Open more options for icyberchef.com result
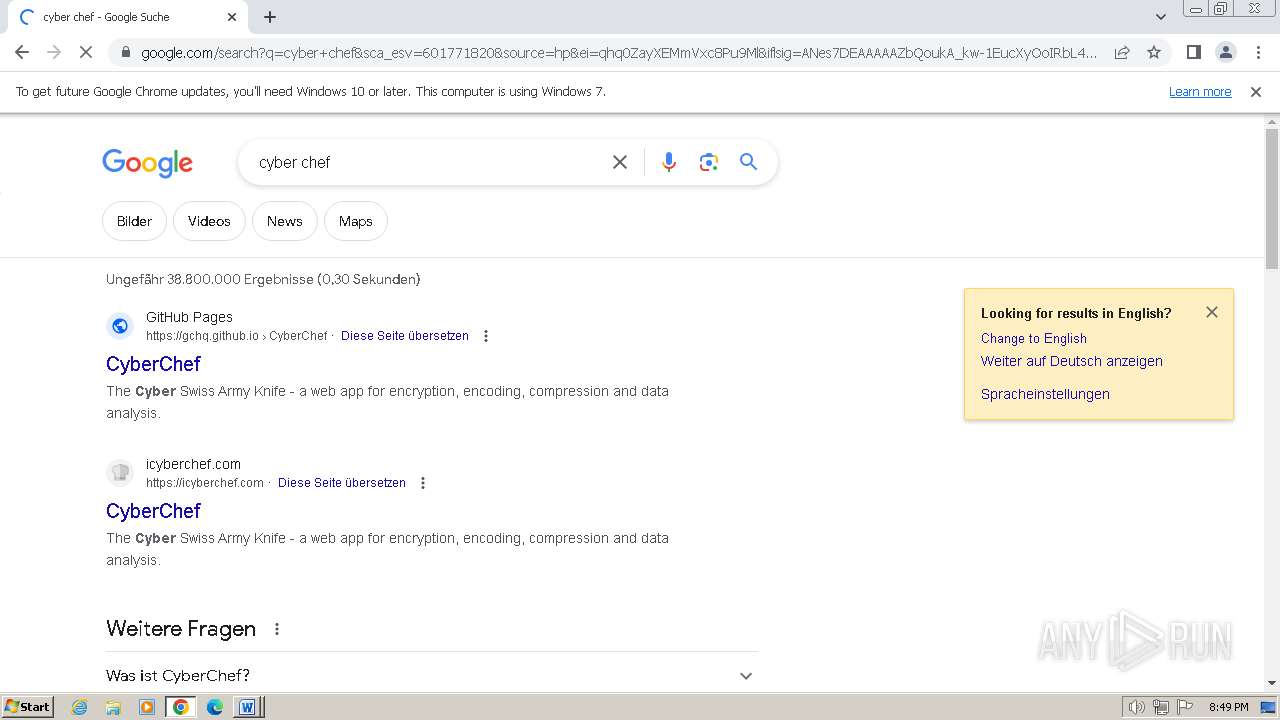The width and height of the screenshot is (1280, 720). tap(423, 483)
